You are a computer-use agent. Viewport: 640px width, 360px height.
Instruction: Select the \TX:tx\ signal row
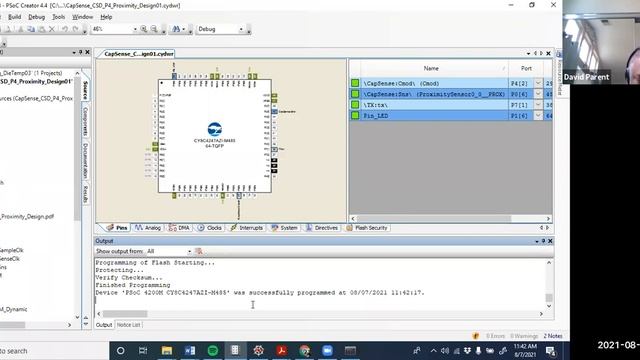coord(451,105)
